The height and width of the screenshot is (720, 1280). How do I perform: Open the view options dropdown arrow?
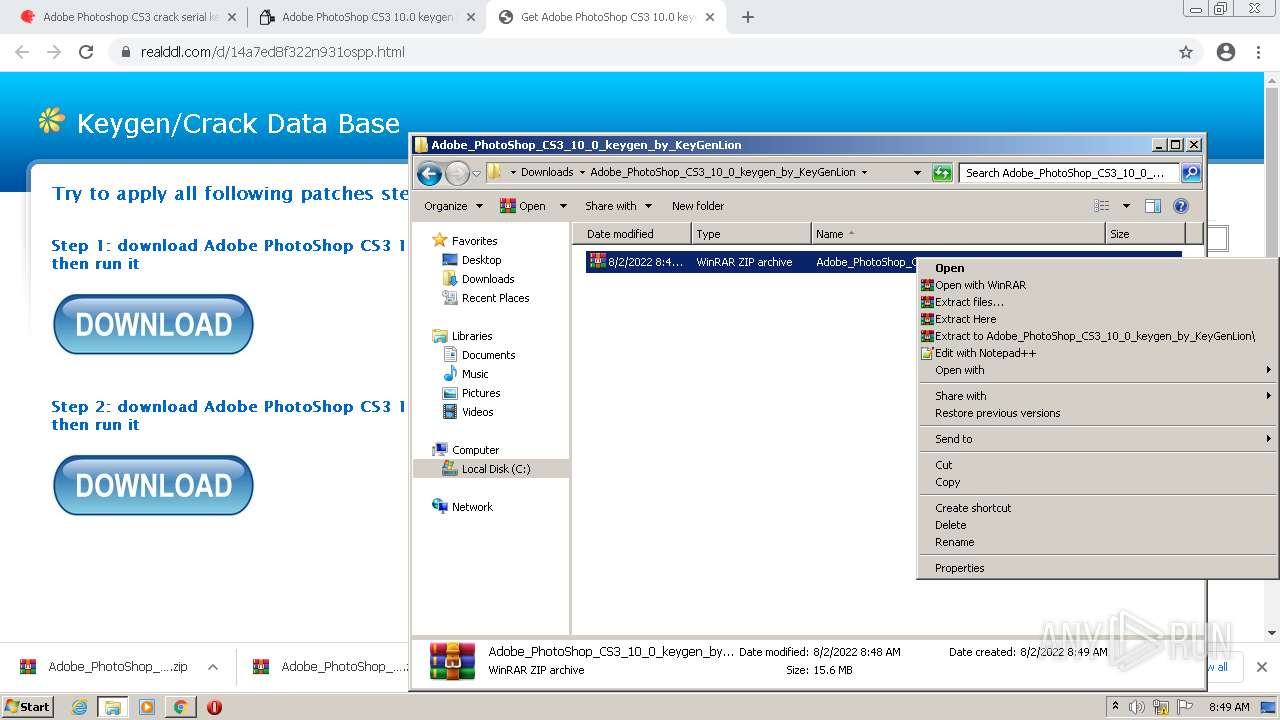(x=1126, y=206)
